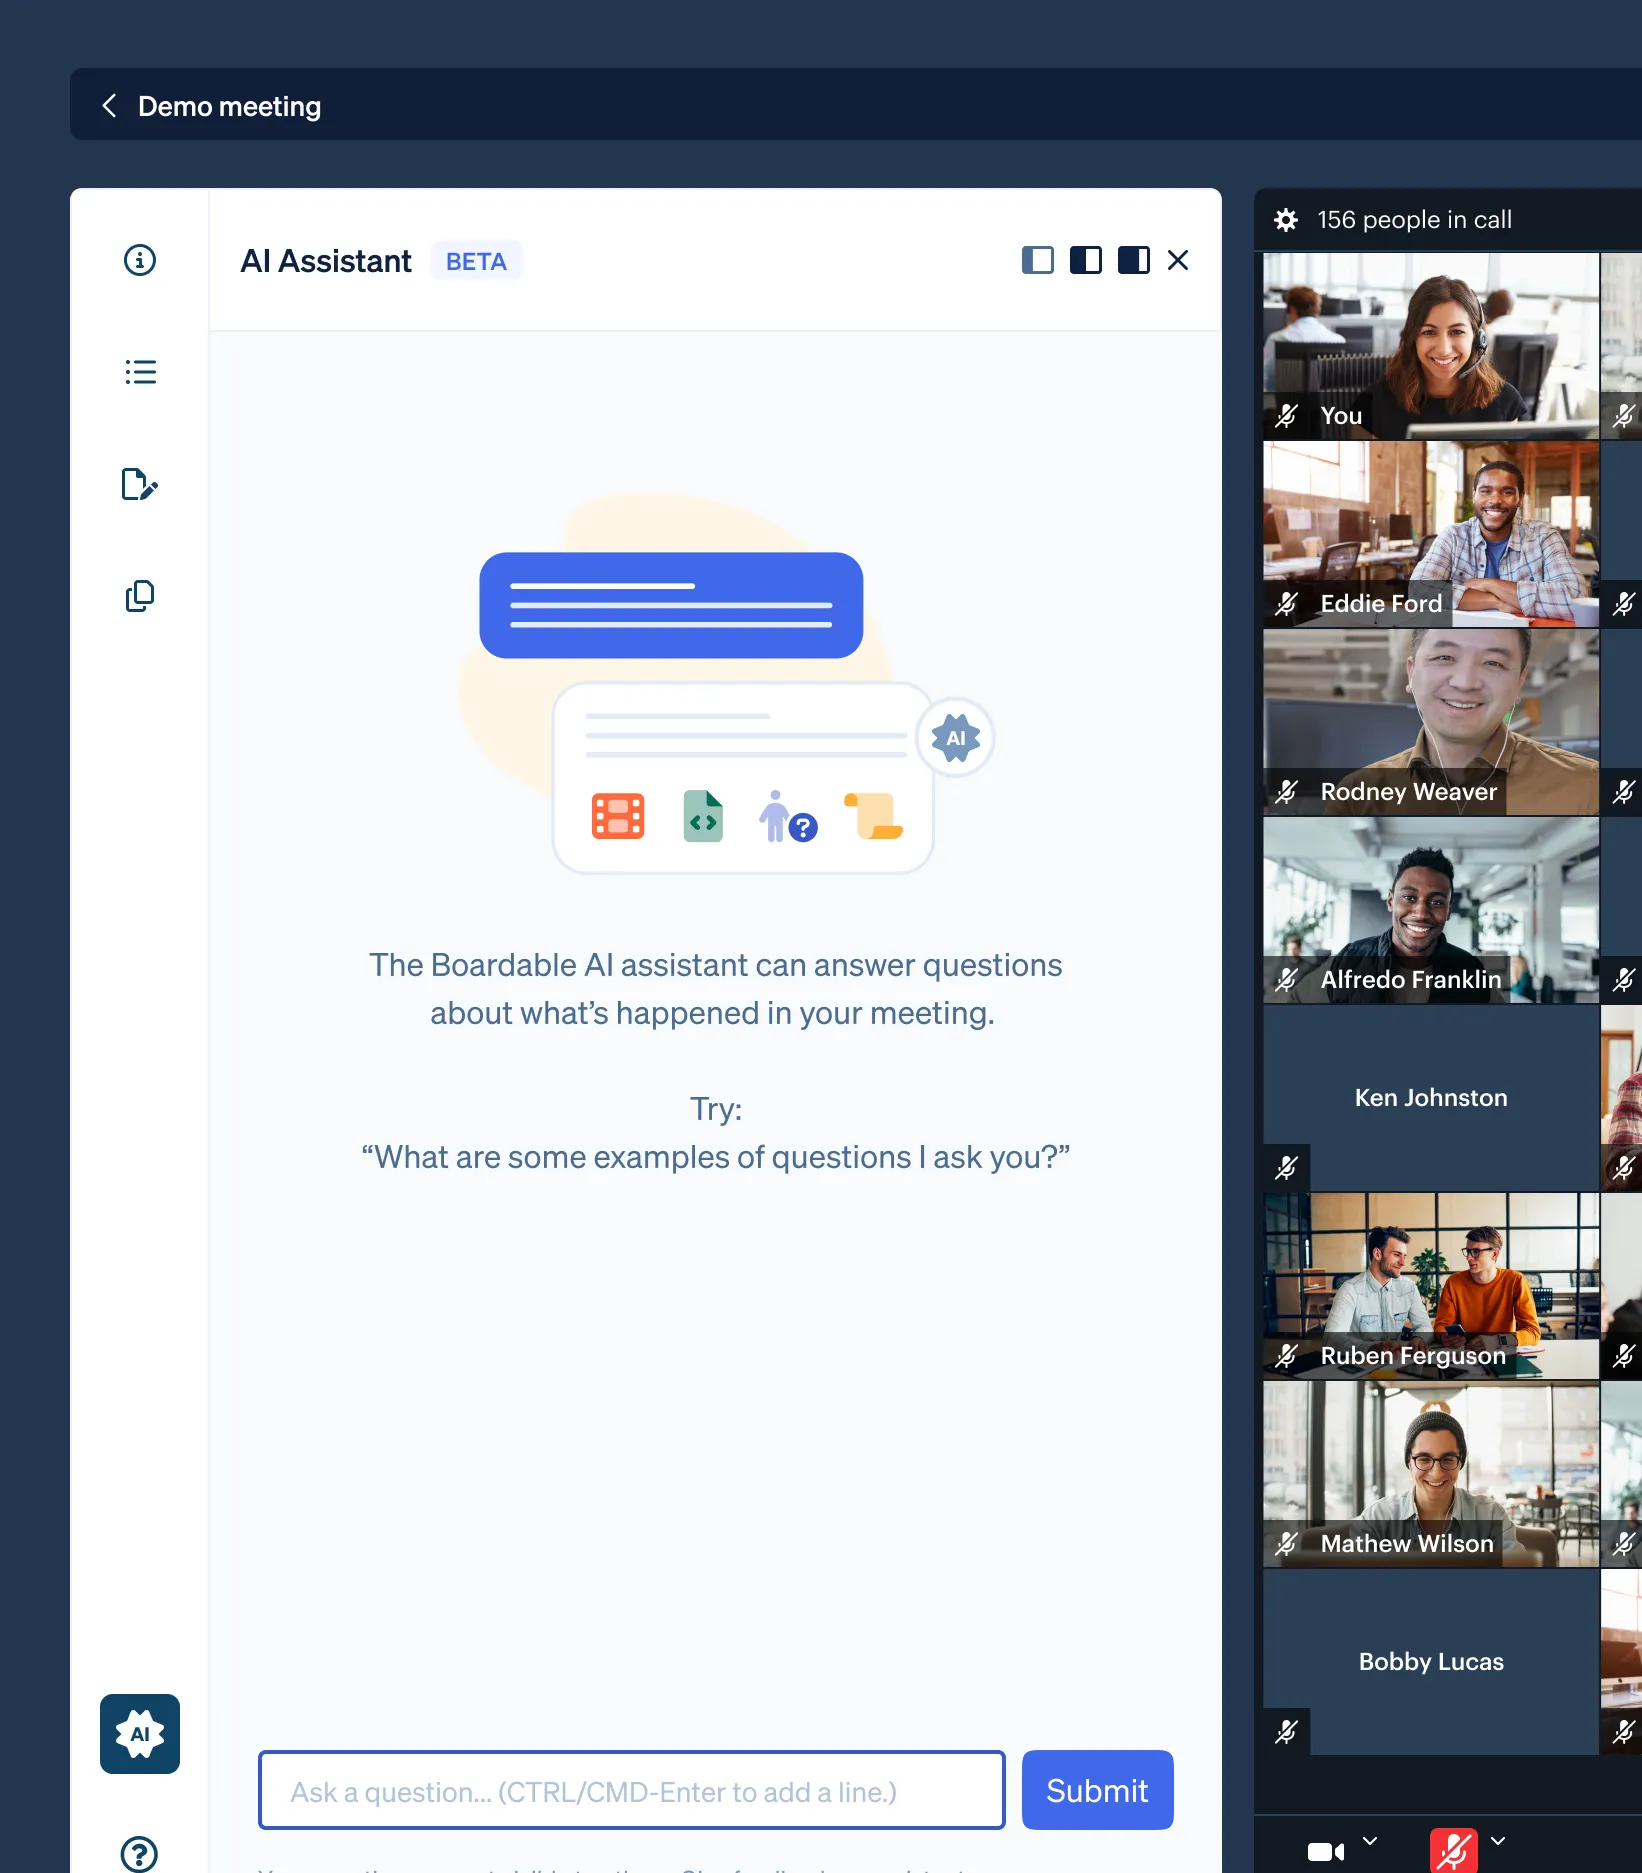
Task: Select Mathew Wilson's video tile
Action: 1431,1474
